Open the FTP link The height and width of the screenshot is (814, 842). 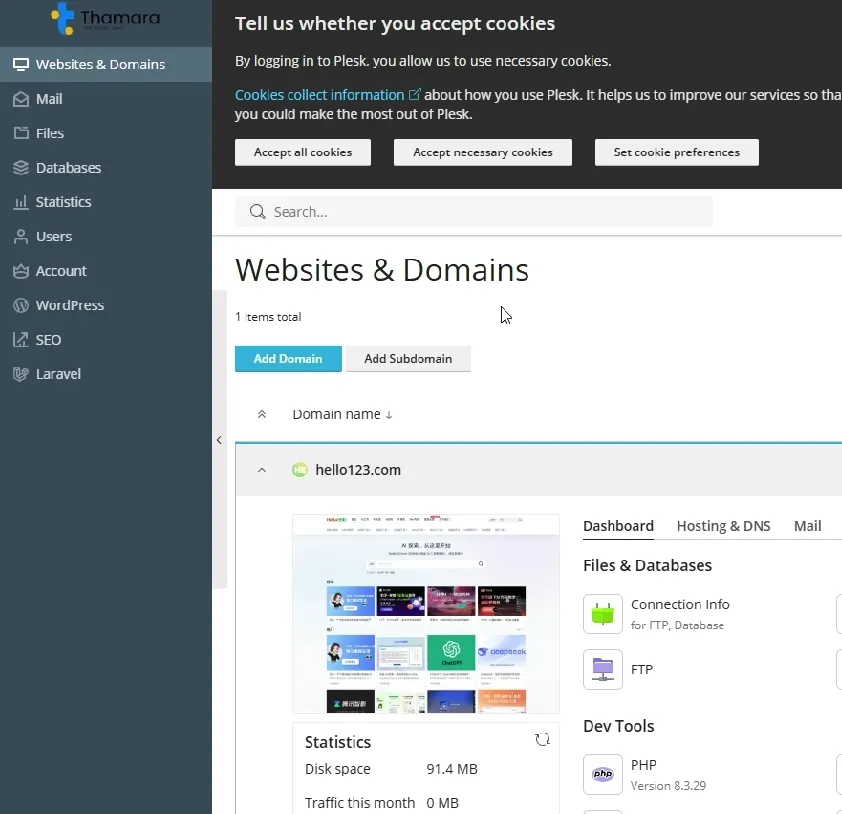642,670
